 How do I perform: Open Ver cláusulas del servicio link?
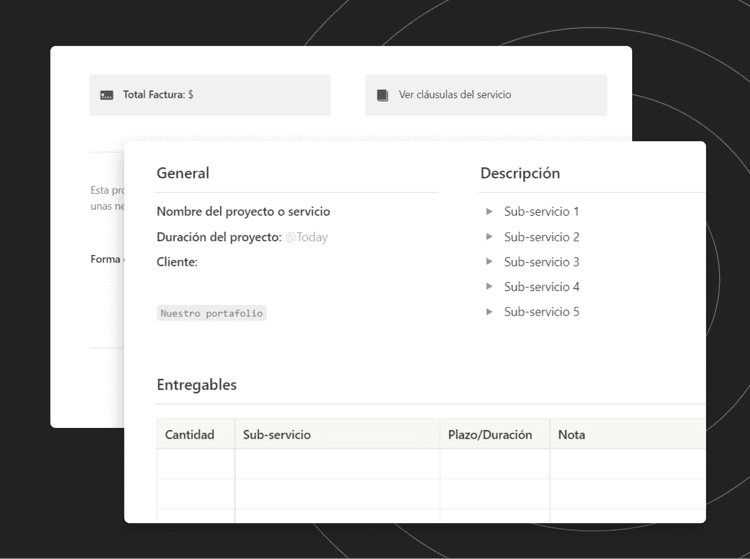click(454, 95)
